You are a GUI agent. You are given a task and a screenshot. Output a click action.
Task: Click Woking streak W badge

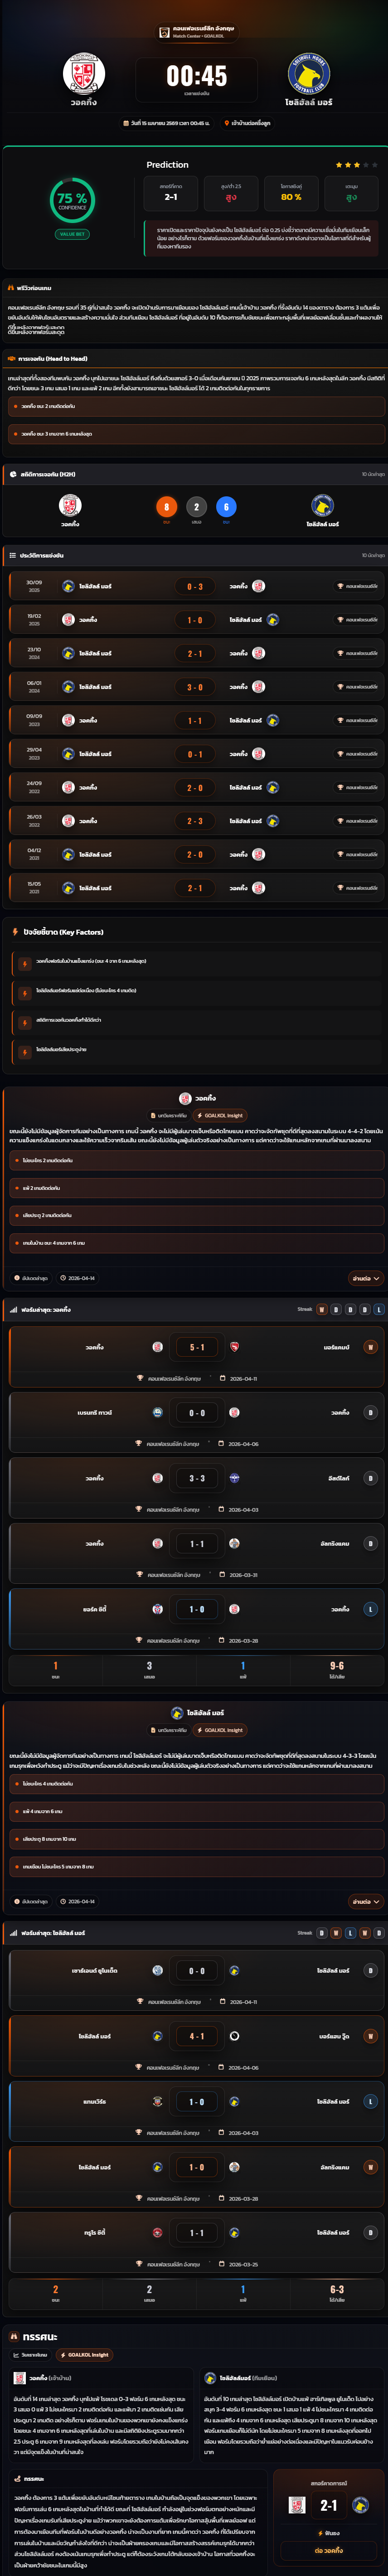point(321,1309)
